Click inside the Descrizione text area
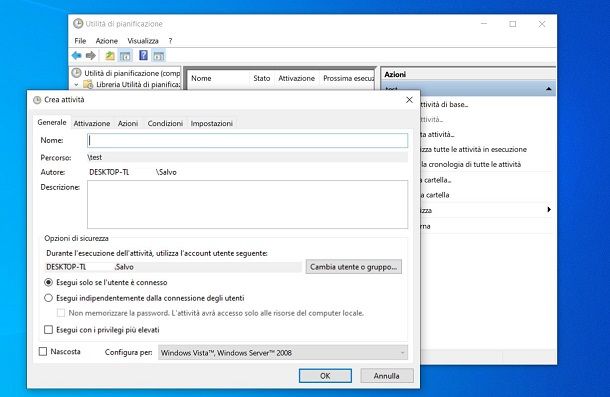610x397 pixels. click(247, 204)
